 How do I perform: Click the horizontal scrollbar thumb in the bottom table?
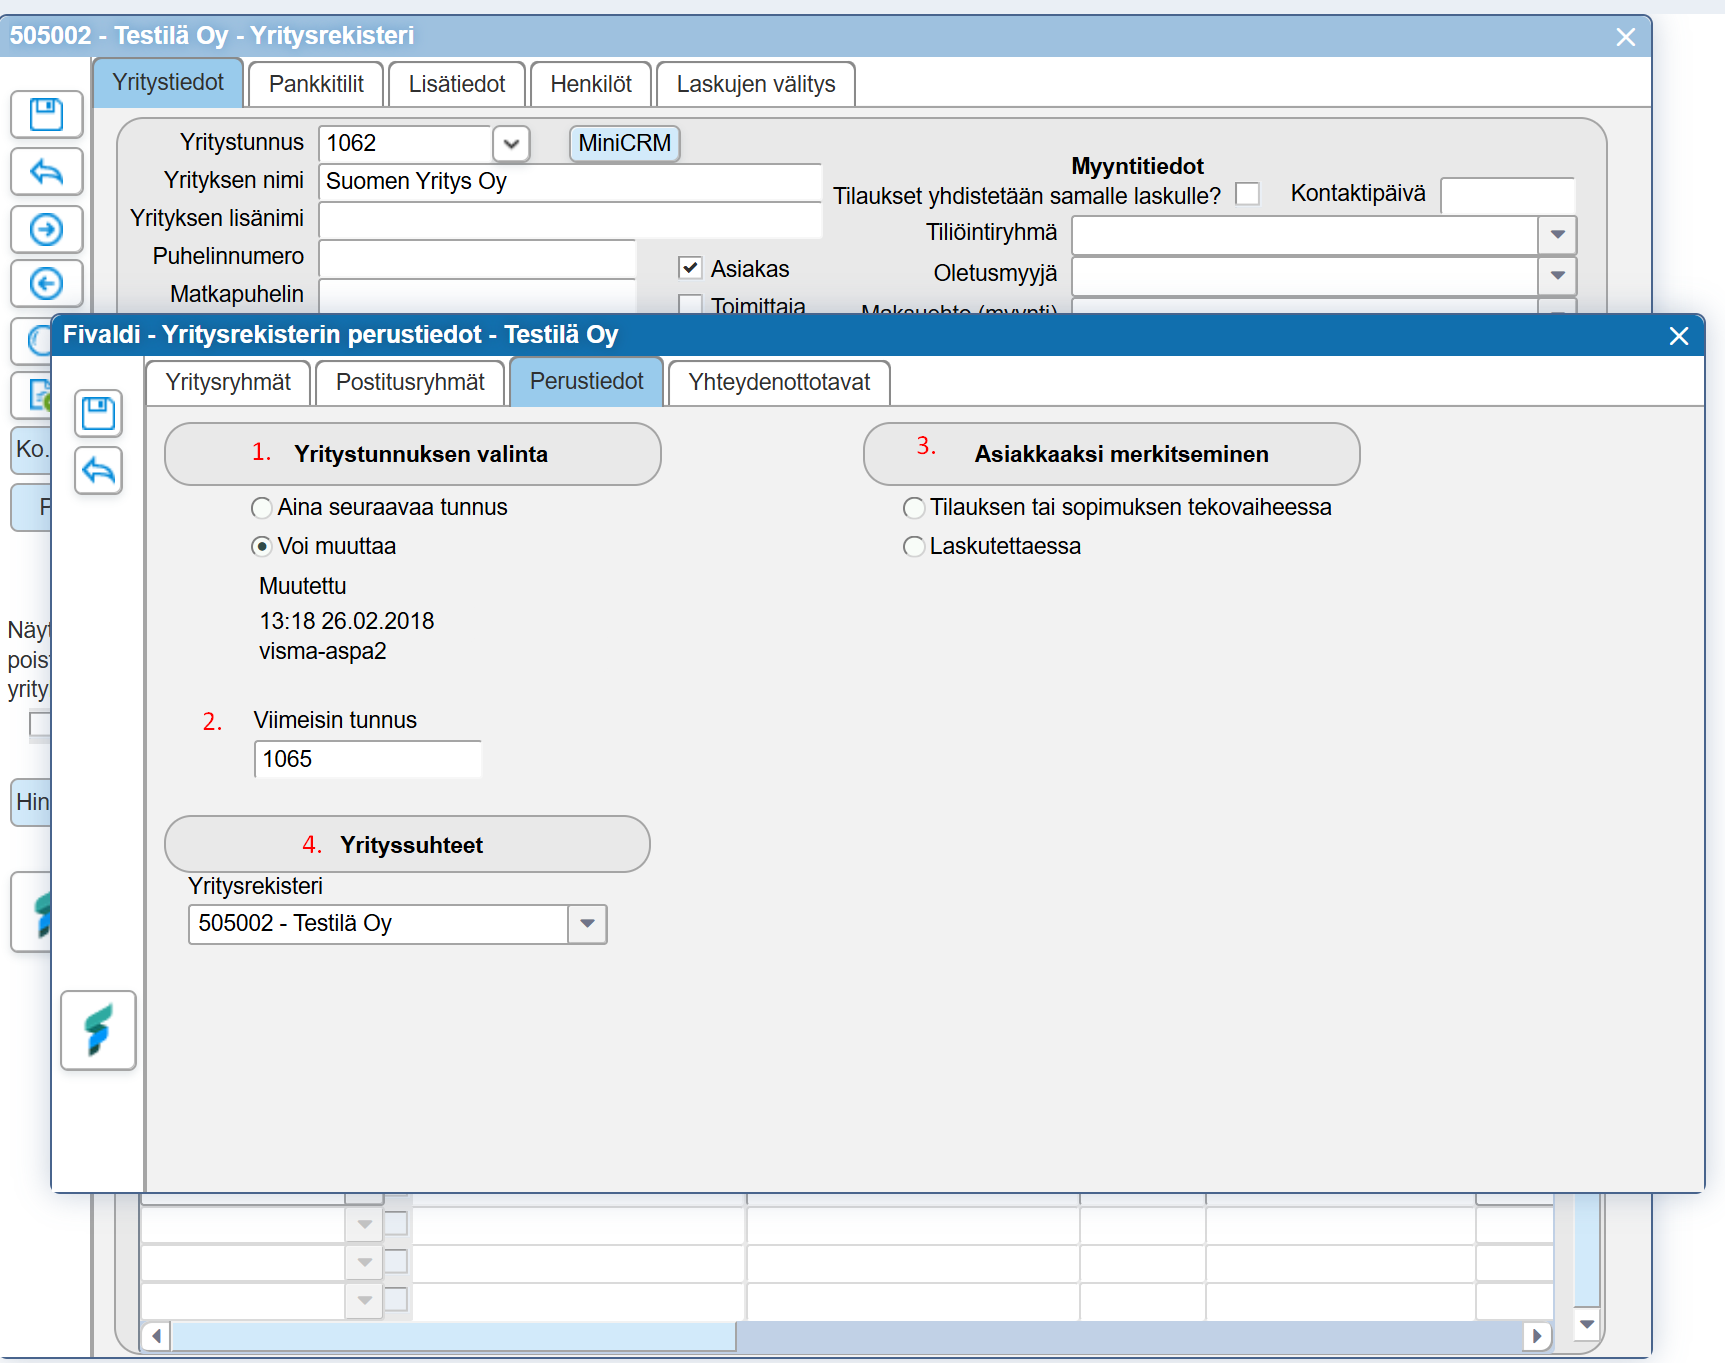coord(454,1336)
